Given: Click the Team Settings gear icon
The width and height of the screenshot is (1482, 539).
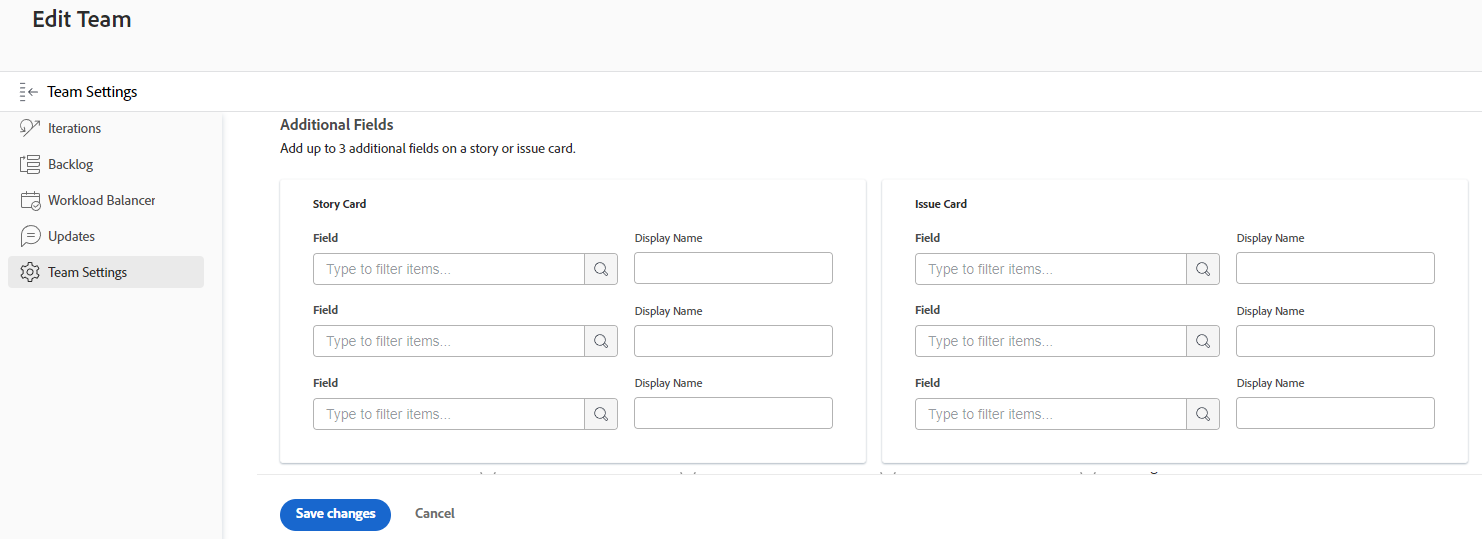Looking at the screenshot, I should pos(30,272).
